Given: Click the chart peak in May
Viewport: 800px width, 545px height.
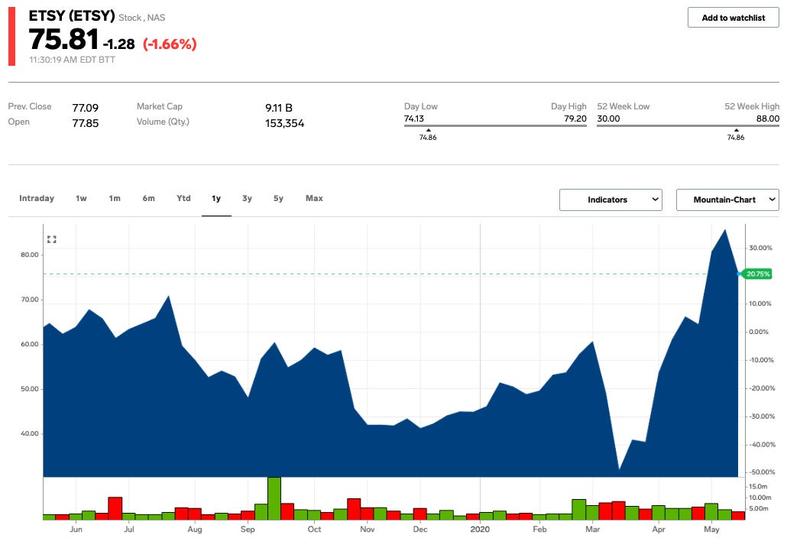Looking at the screenshot, I should 725,231.
